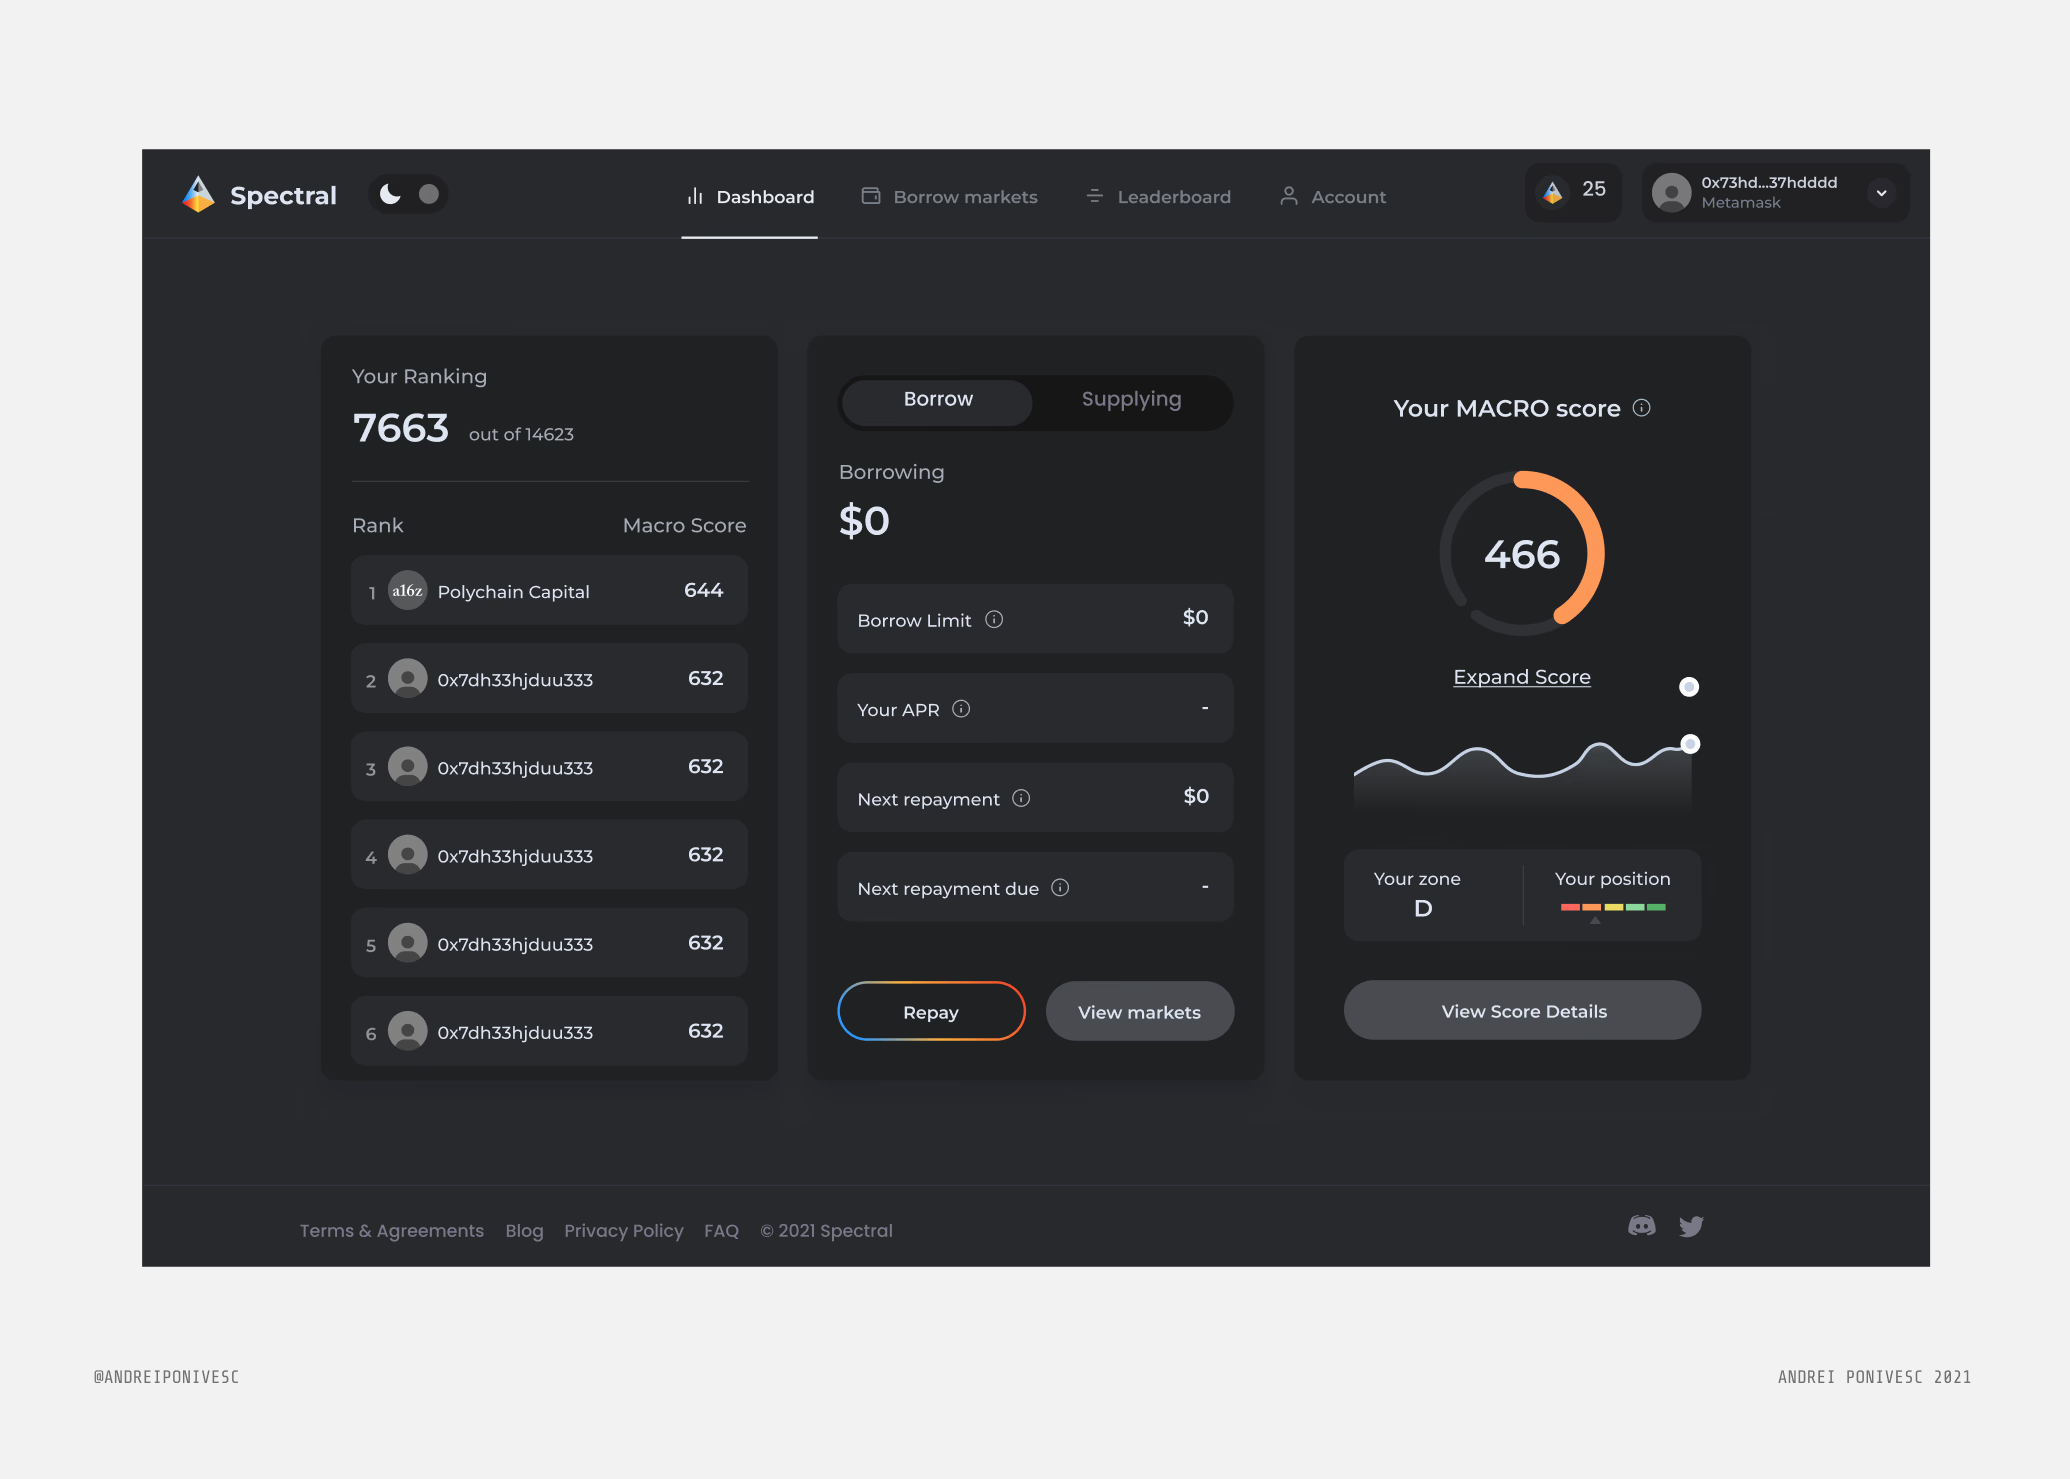Open the Terms & Agreements link
The width and height of the screenshot is (2070, 1479).
coord(391,1231)
